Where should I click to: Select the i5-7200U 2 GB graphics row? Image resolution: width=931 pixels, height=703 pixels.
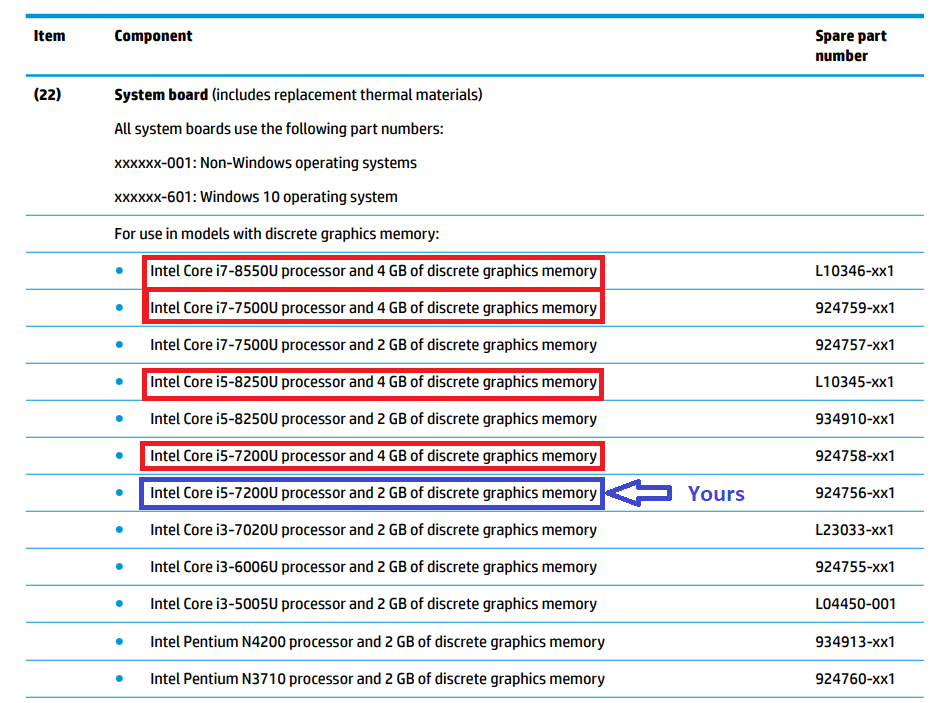click(475, 493)
